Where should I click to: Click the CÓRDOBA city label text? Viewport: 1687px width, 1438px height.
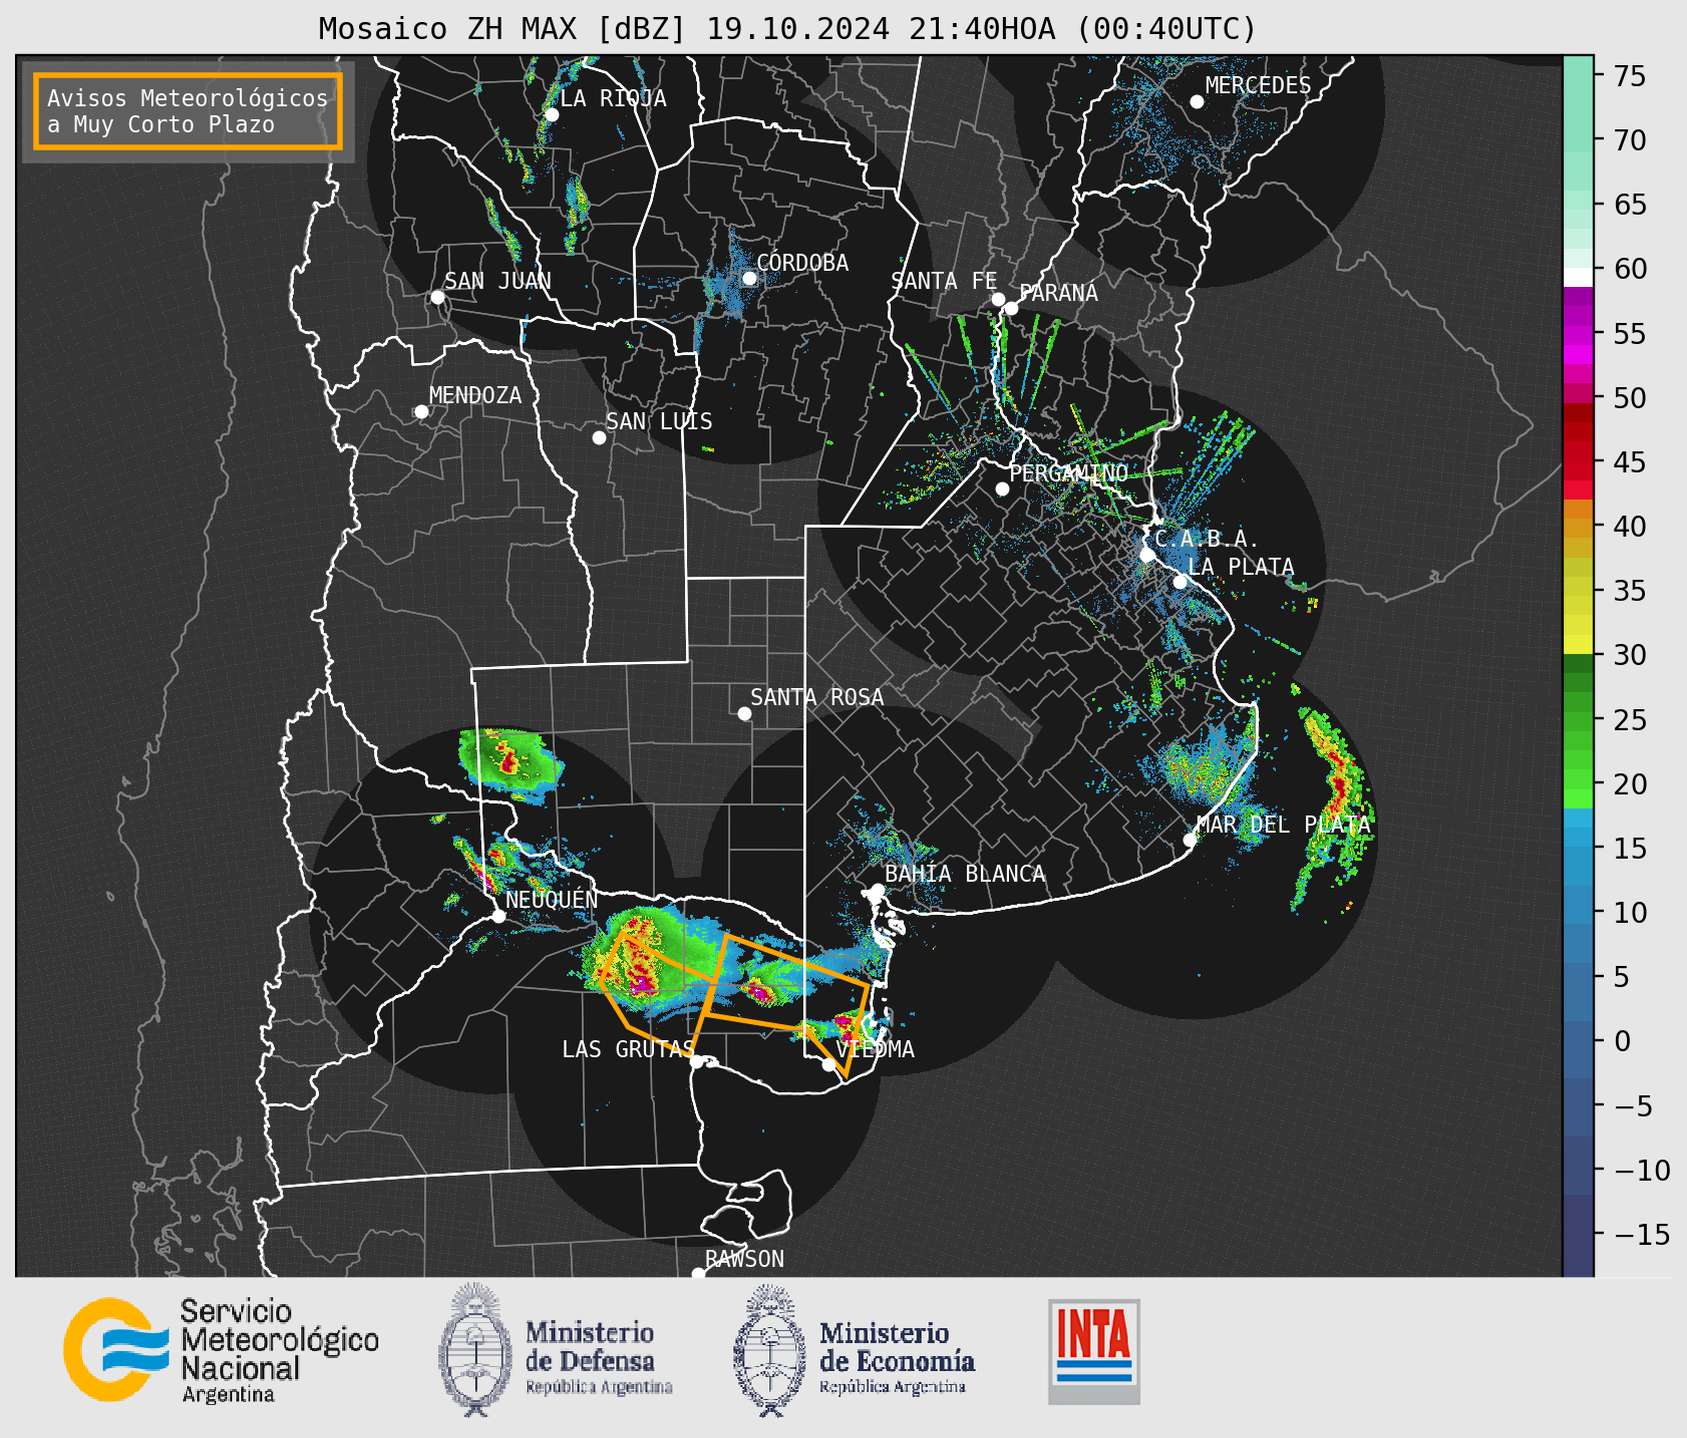pyautogui.click(x=803, y=263)
